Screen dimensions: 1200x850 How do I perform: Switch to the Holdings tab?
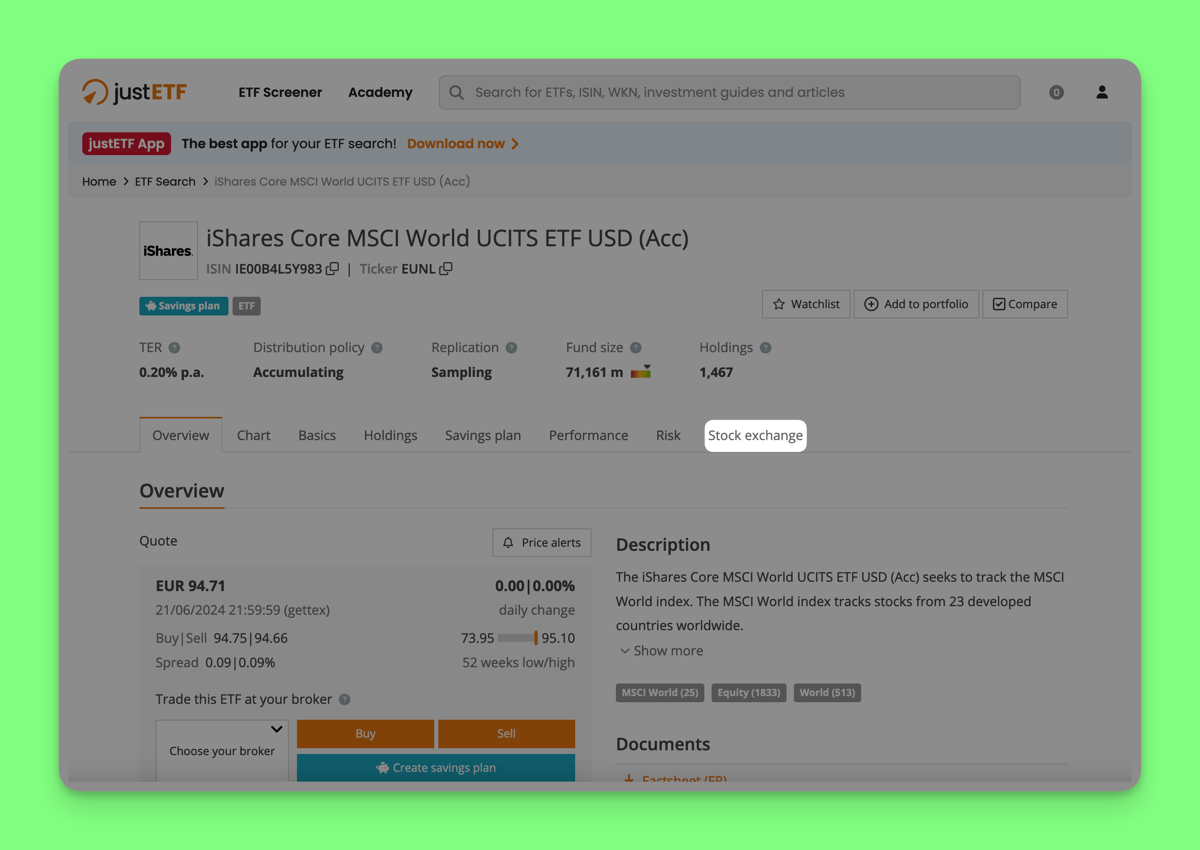390,436
